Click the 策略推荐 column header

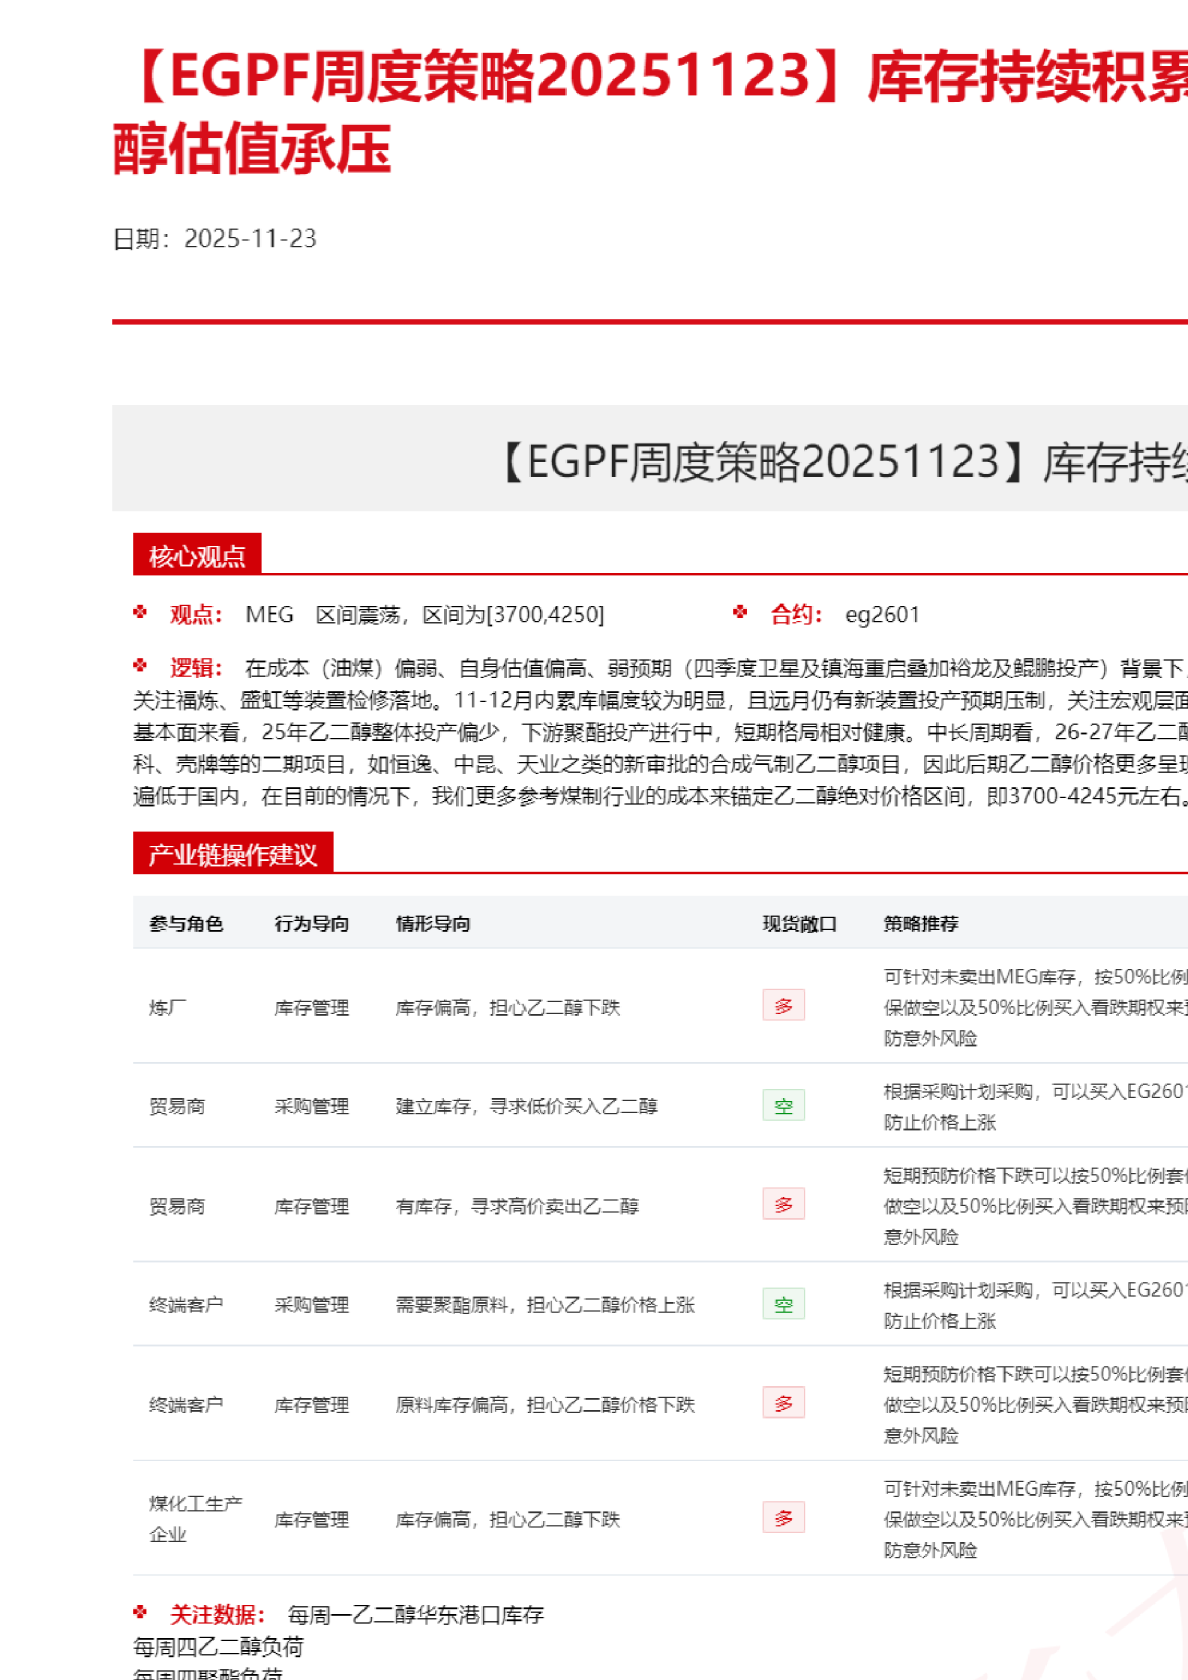tap(921, 923)
